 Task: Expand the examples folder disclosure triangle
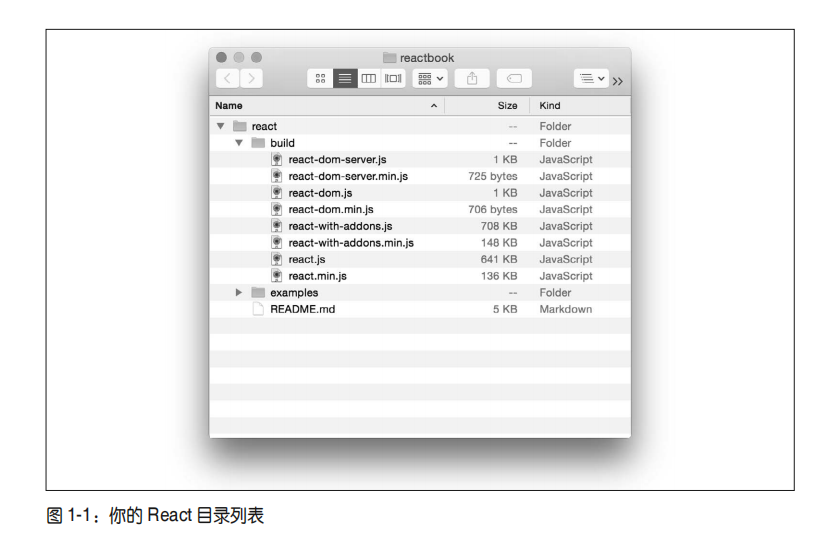pos(238,292)
